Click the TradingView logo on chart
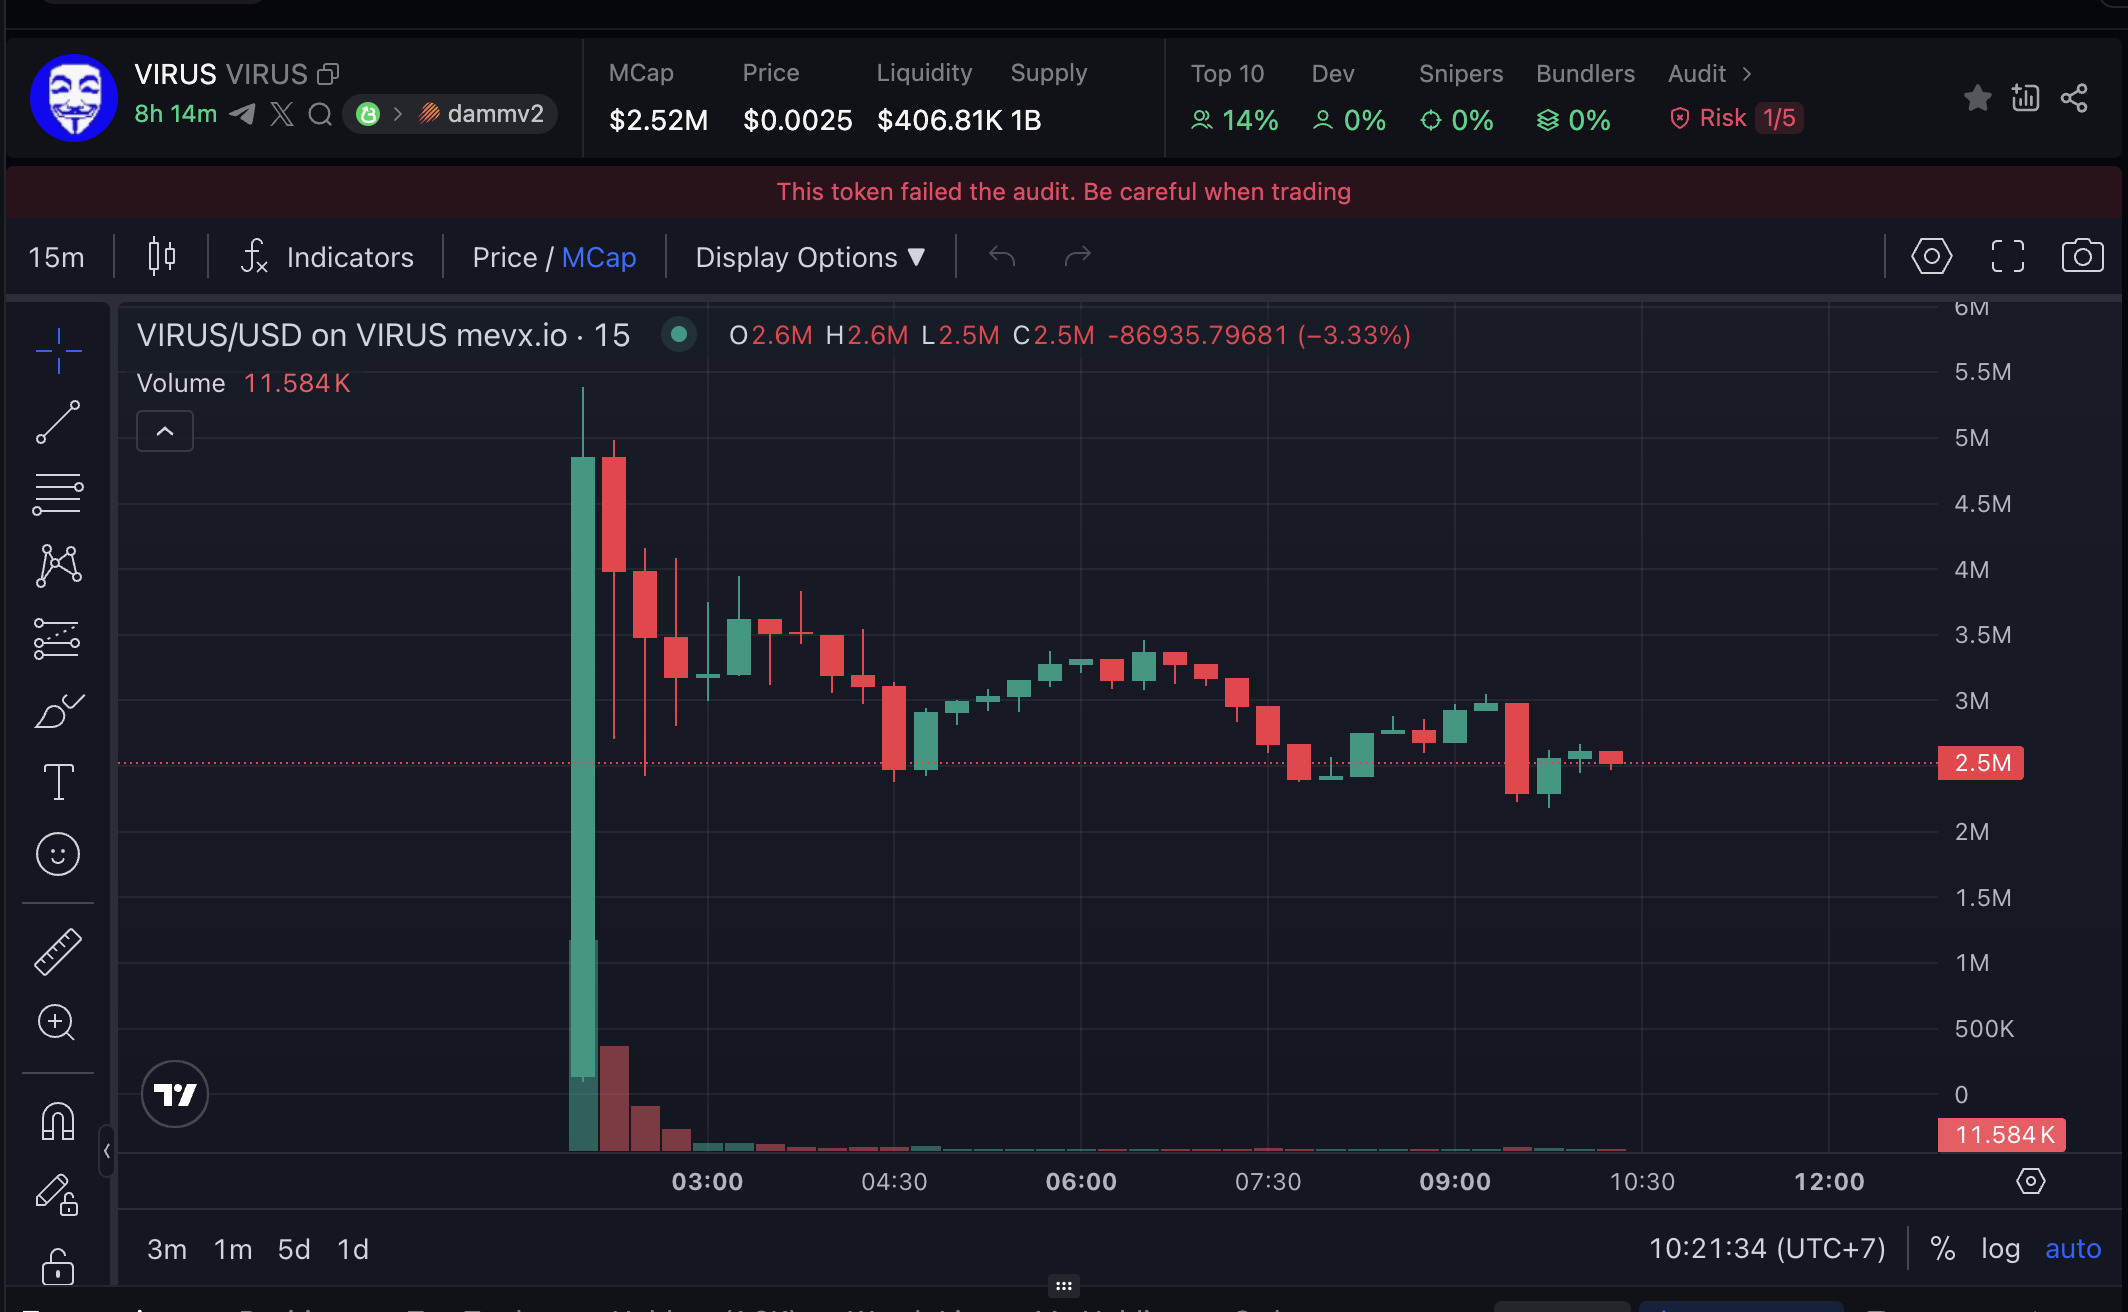 tap(175, 1094)
